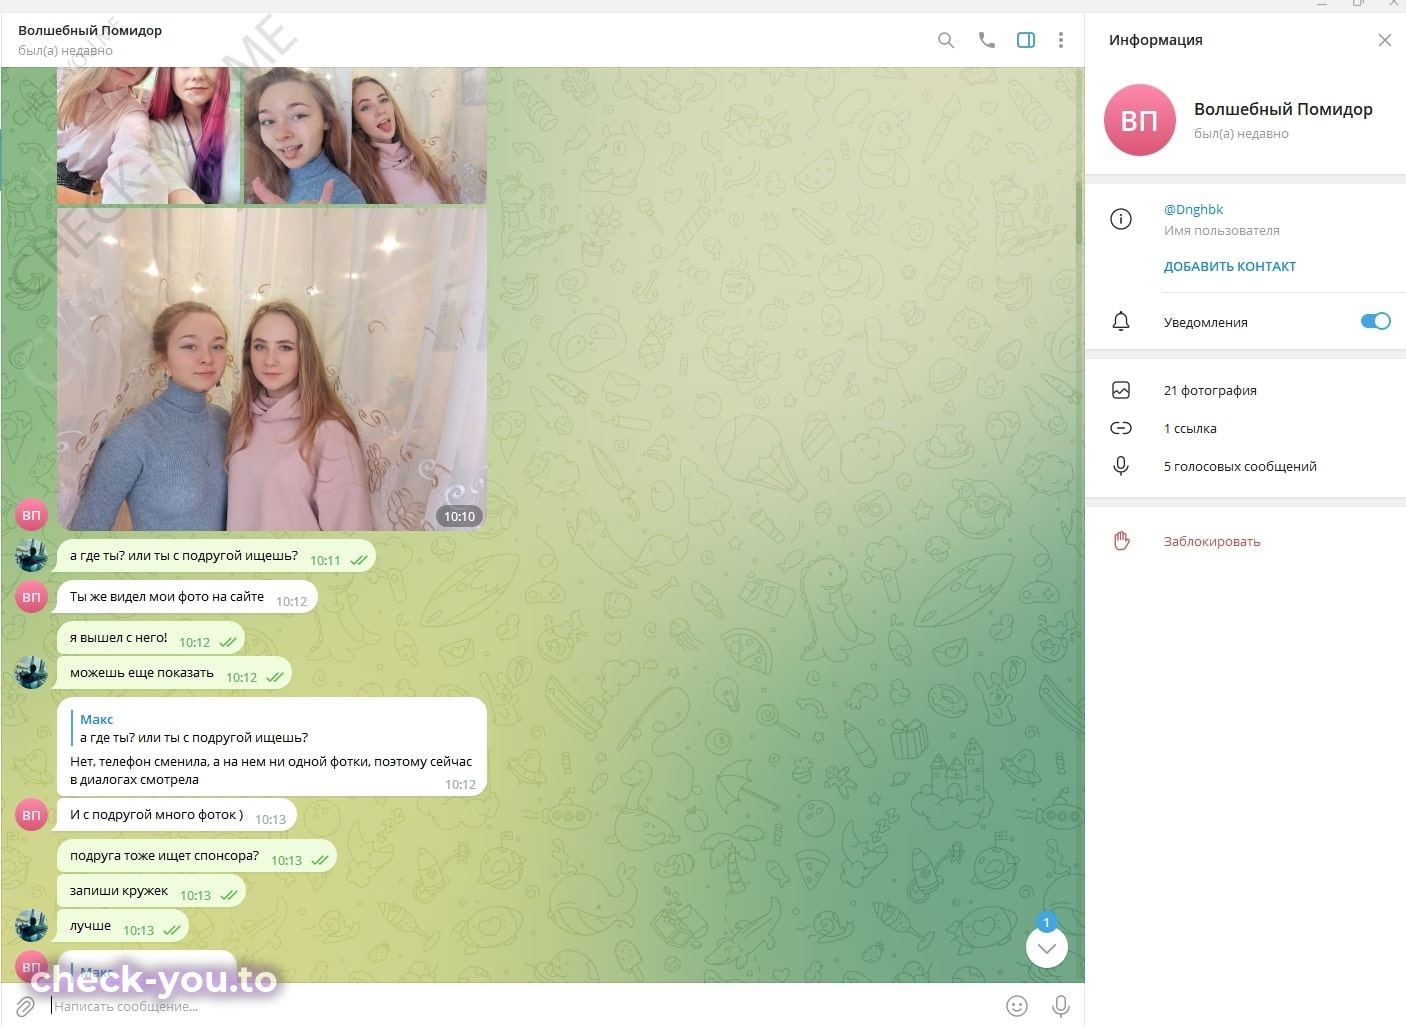Click Заблокировать to block user
Image resolution: width=1406 pixels, height=1027 pixels.
click(1212, 542)
